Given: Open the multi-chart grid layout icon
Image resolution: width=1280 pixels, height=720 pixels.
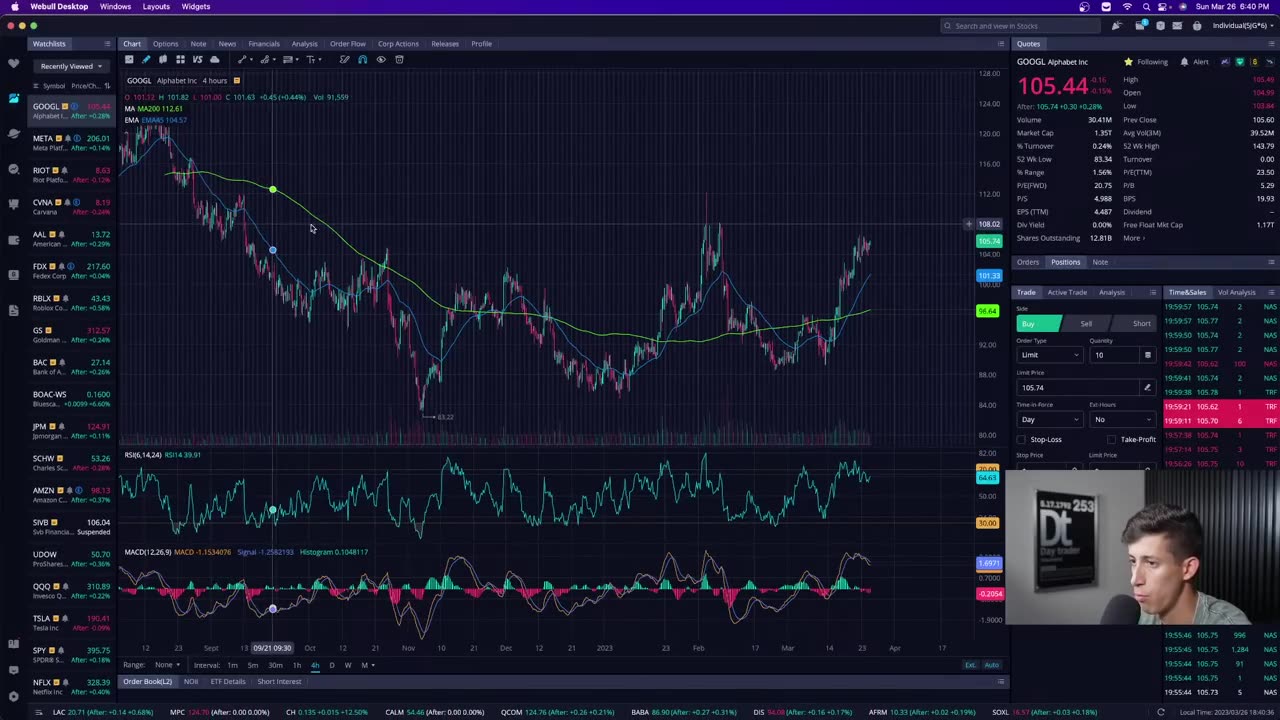Looking at the screenshot, I should point(180,60).
